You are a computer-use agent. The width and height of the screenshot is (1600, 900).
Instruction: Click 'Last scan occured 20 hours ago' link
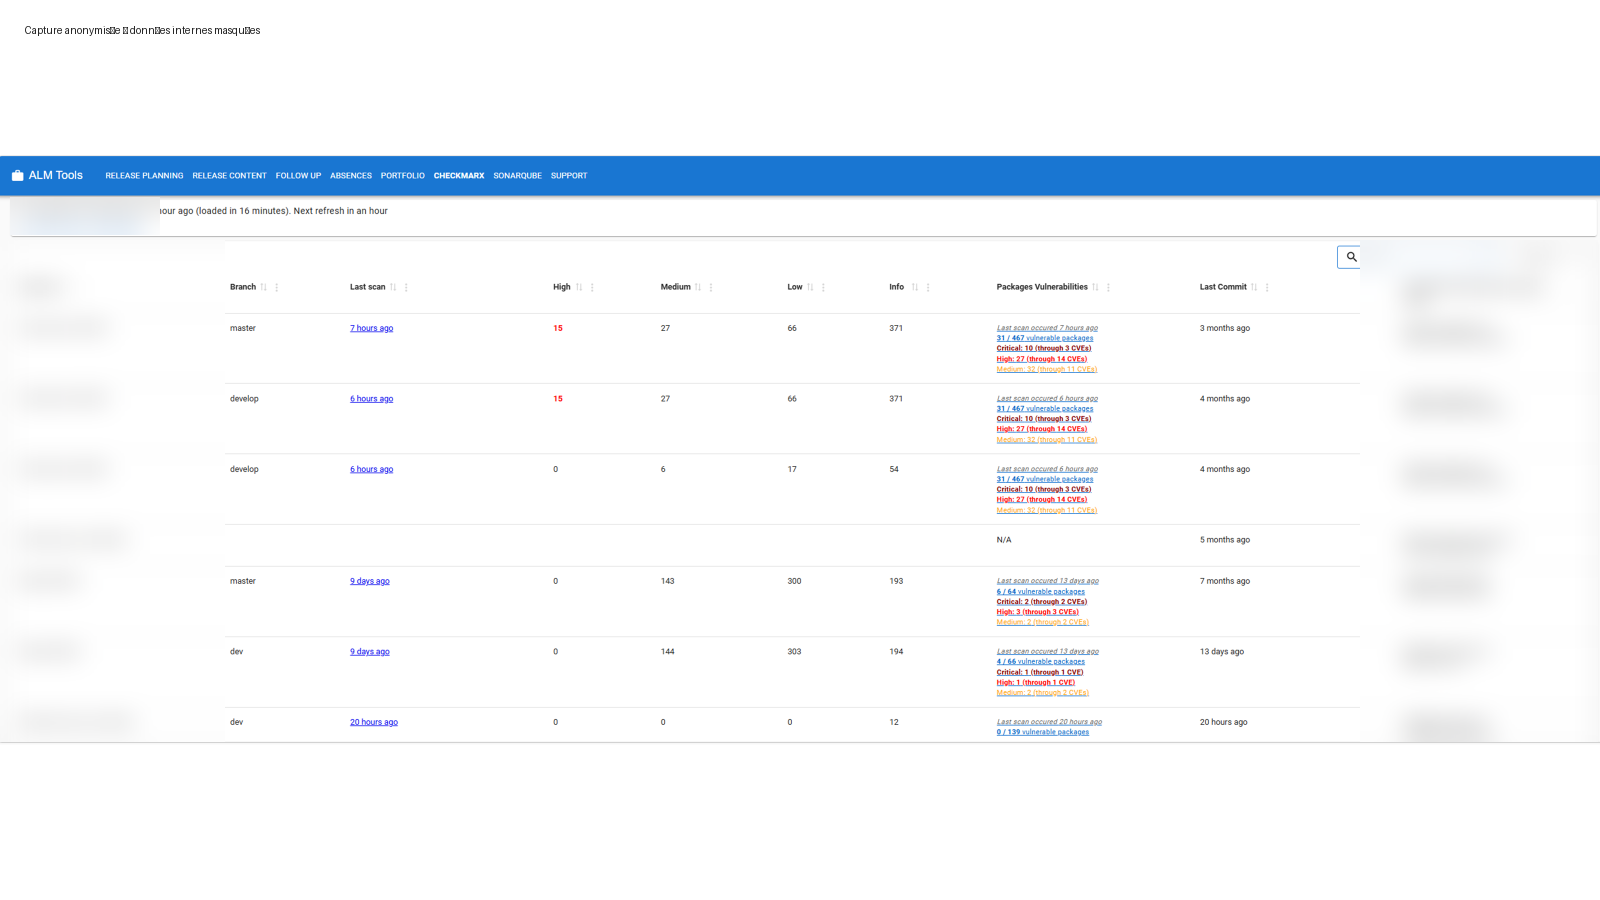pyautogui.click(x=1049, y=722)
